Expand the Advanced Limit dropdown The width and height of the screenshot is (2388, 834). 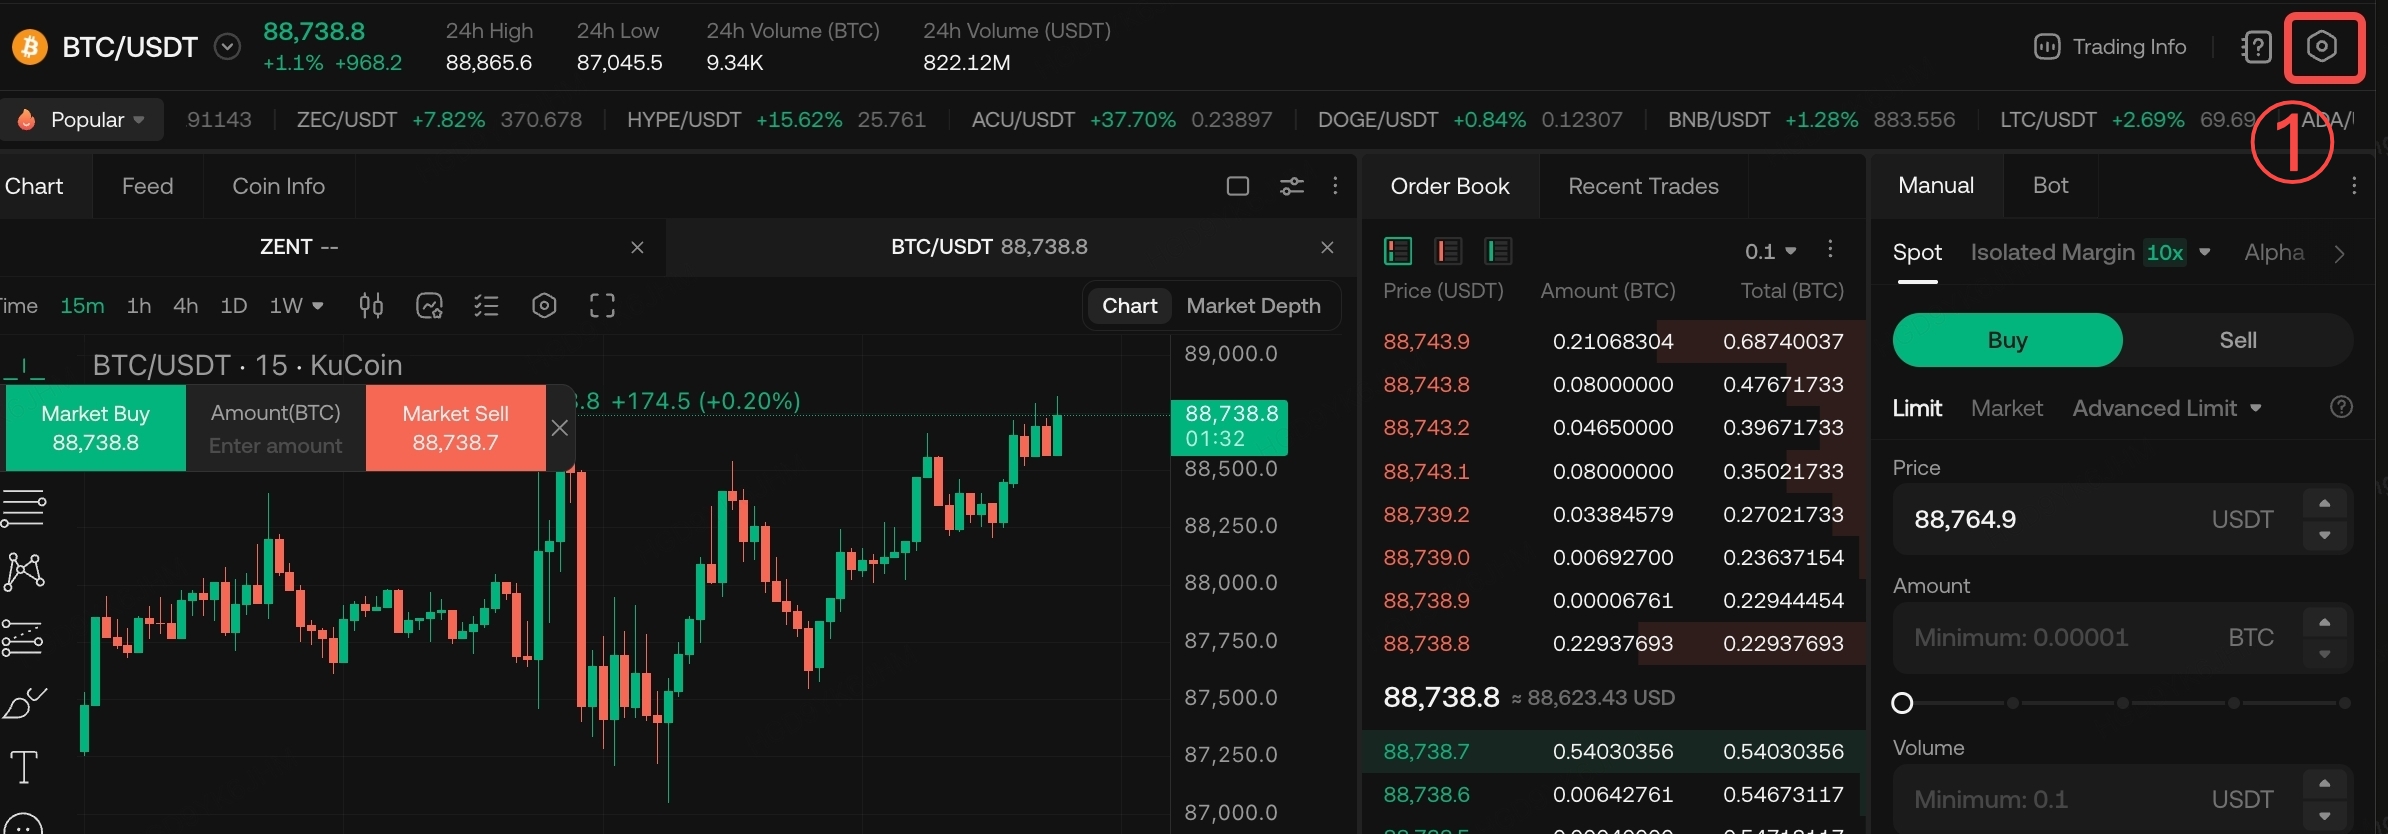point(2166,408)
